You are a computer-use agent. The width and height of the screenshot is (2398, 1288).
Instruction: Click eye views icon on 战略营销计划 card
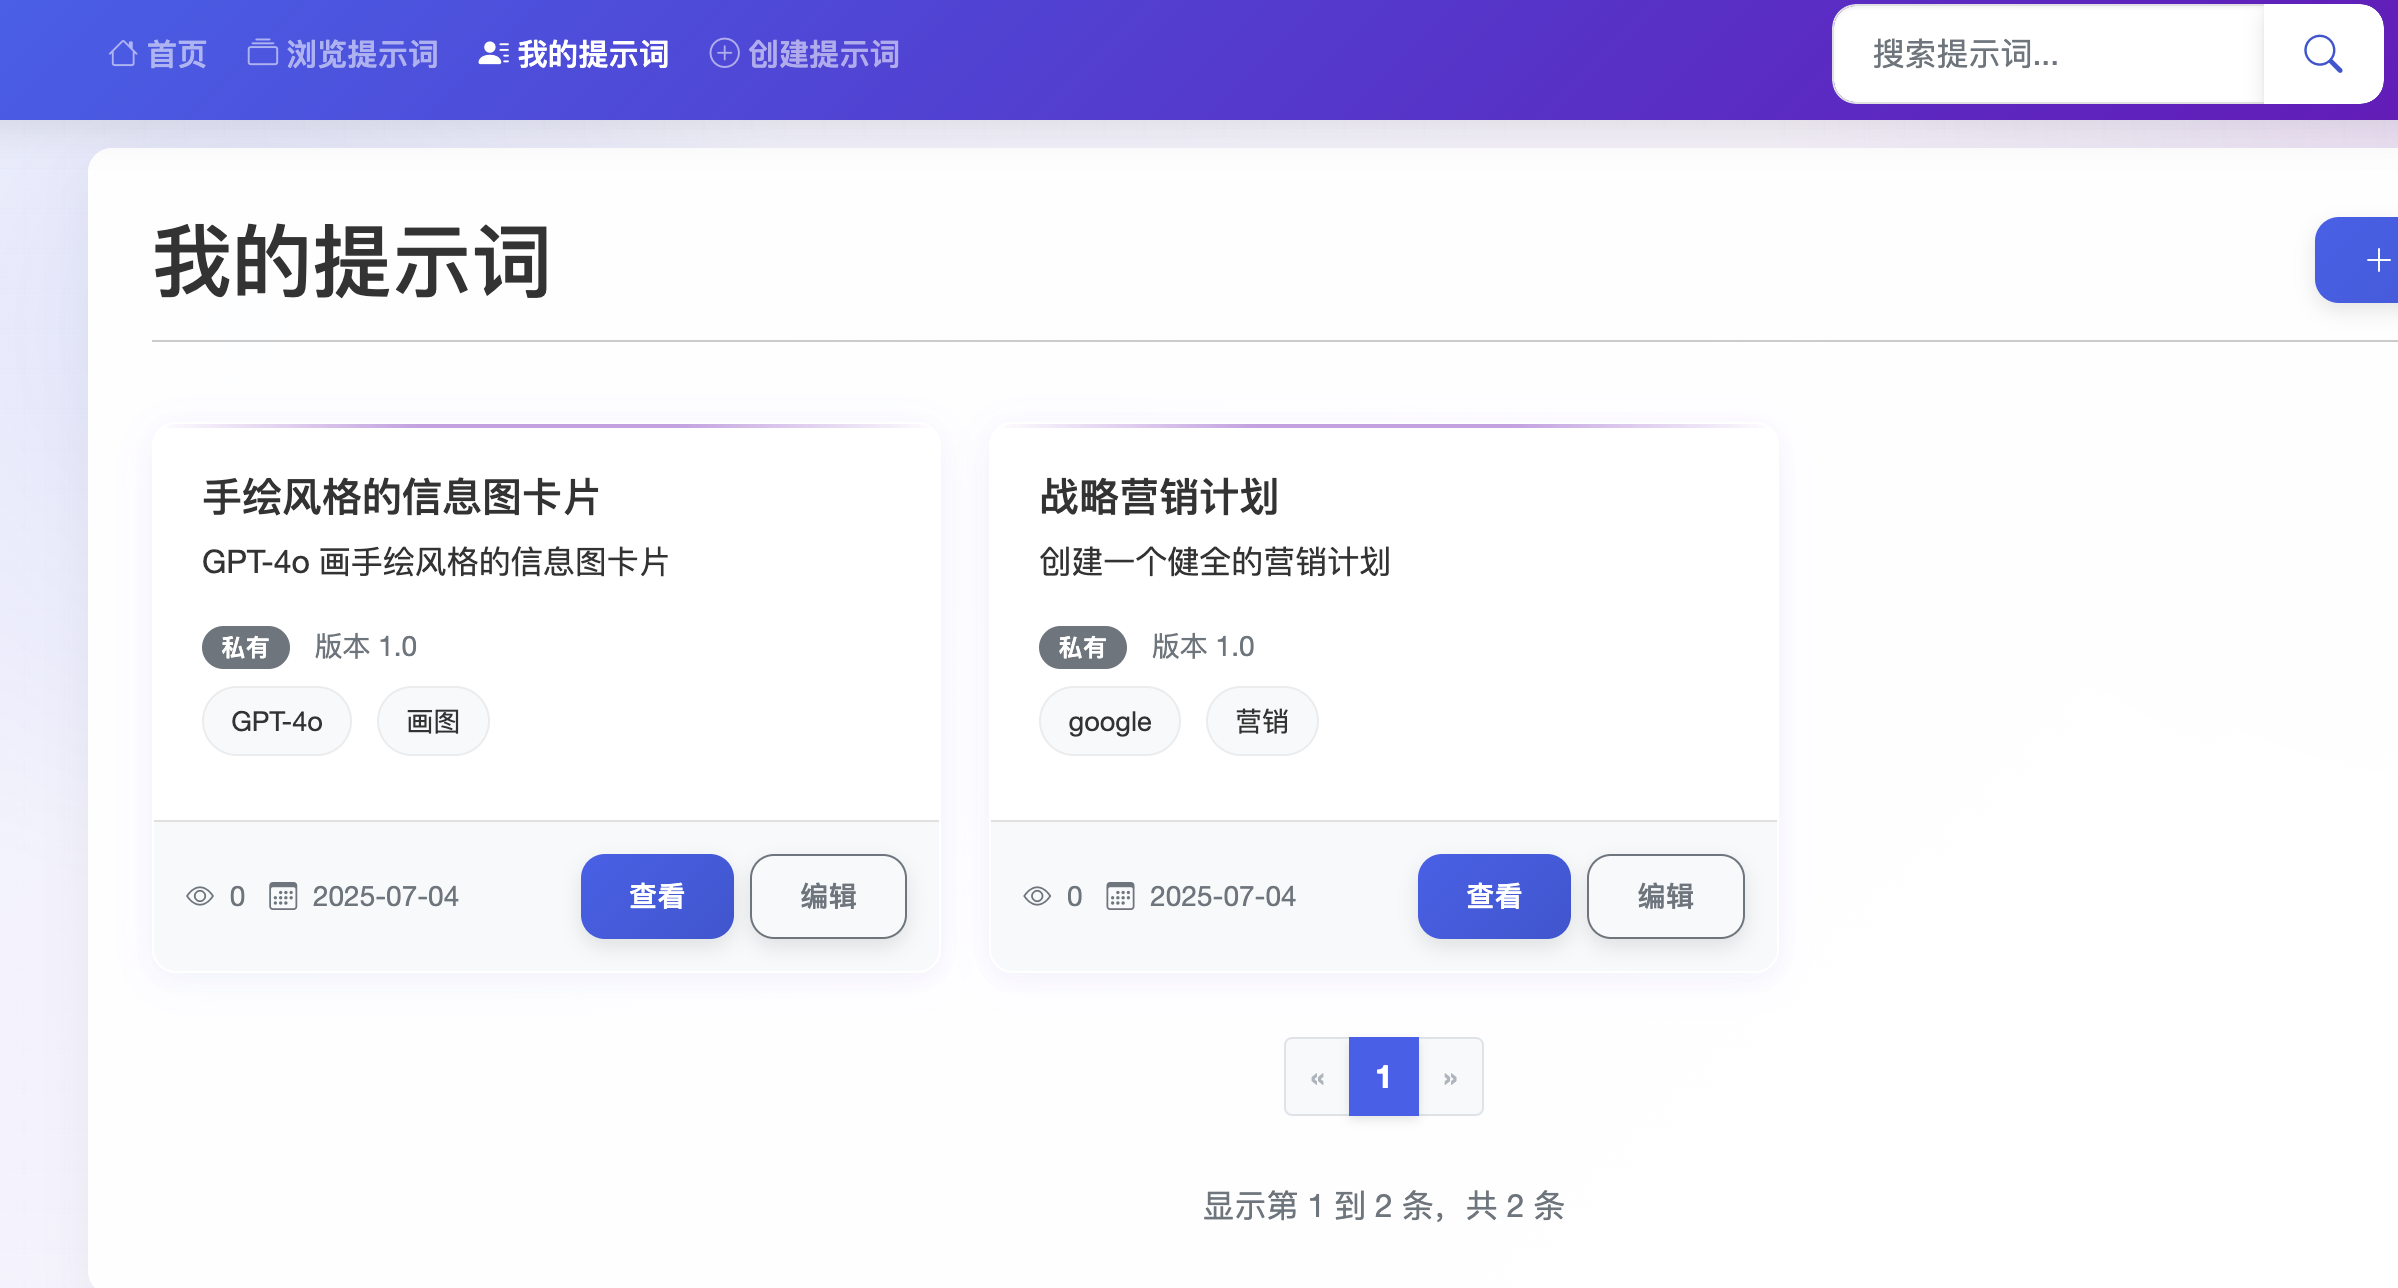1037,896
